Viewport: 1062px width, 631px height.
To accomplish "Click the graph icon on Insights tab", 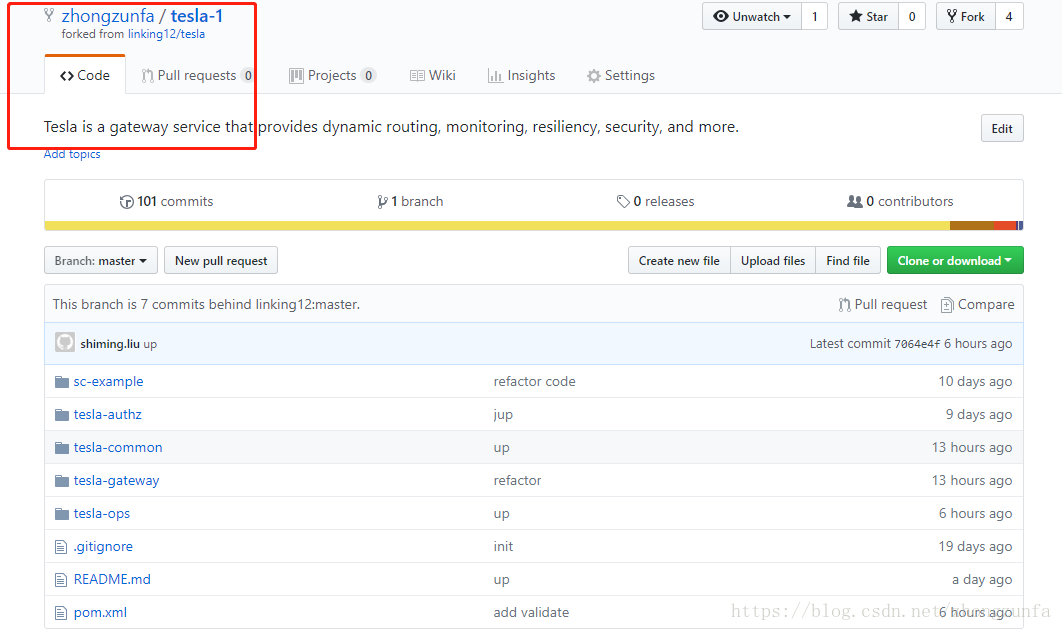I will click(x=495, y=76).
